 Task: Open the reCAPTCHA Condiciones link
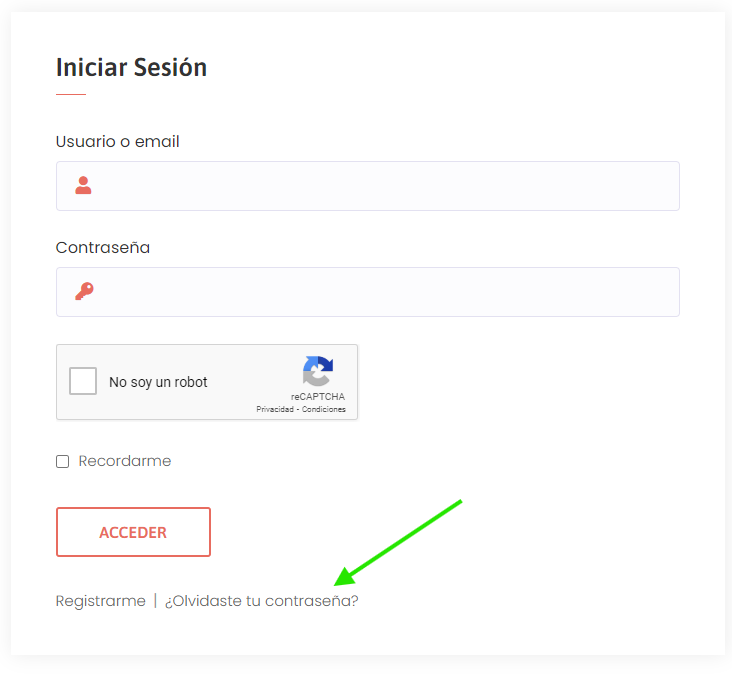(x=324, y=409)
